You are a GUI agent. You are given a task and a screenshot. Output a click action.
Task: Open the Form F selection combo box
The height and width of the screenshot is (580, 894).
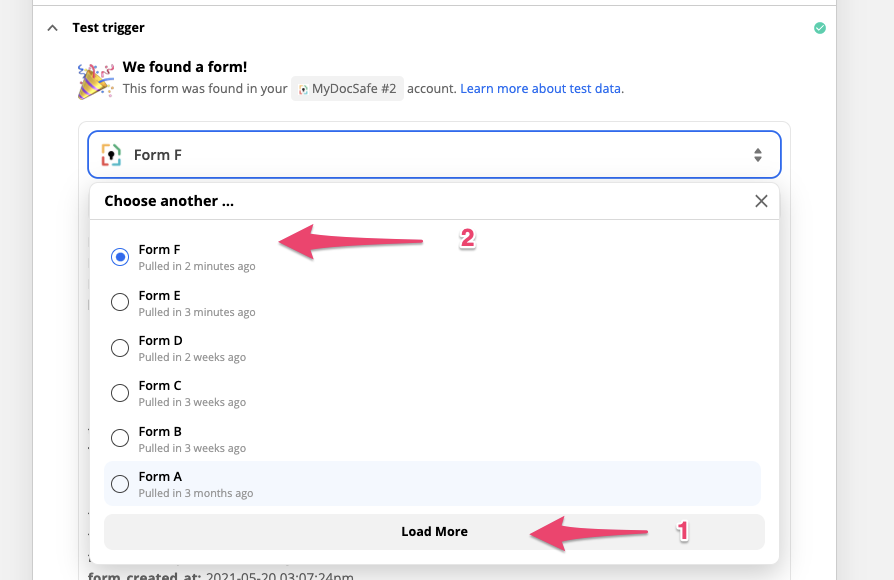434,155
